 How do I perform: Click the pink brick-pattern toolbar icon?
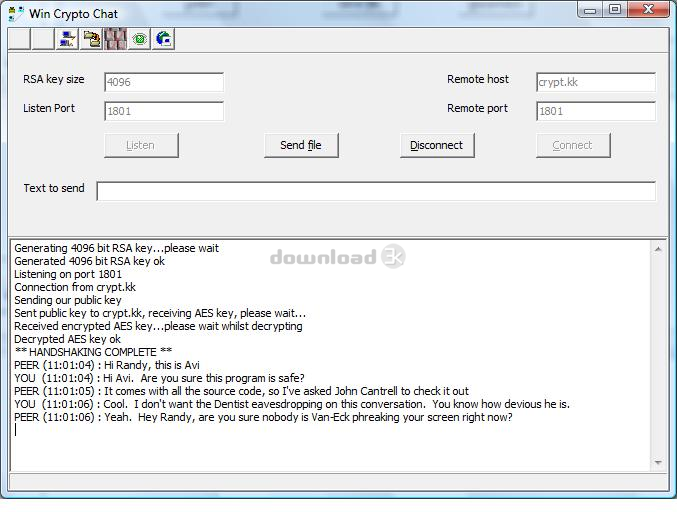coord(115,39)
